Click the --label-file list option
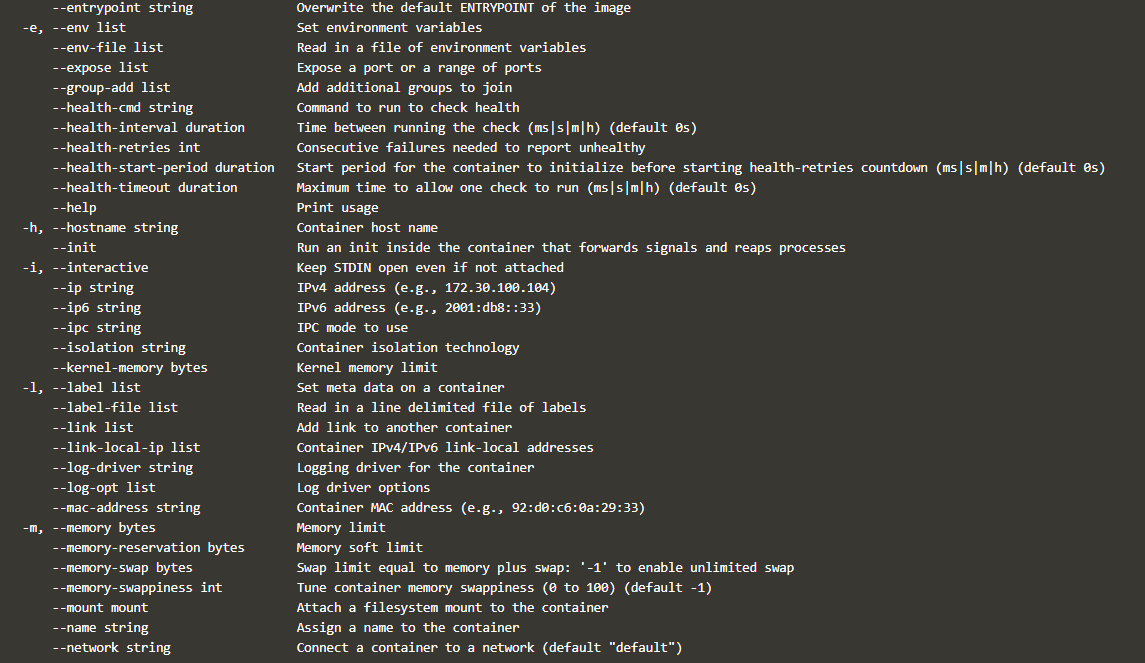Image resolution: width=1145 pixels, height=663 pixels. [x=115, y=408]
